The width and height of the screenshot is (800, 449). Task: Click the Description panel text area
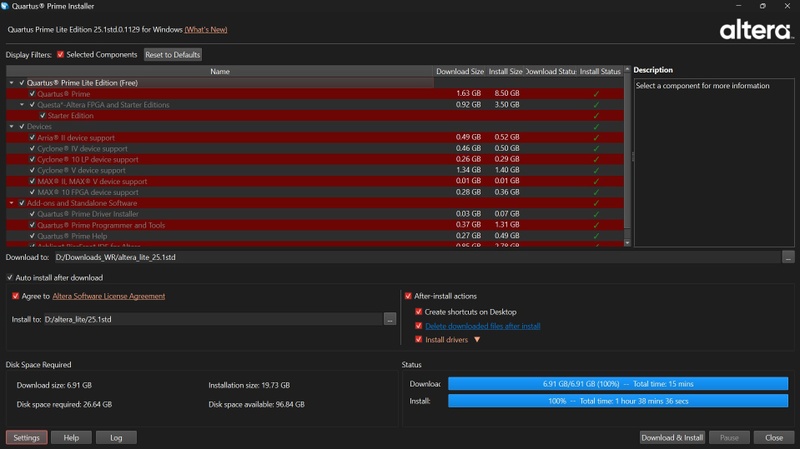(714, 163)
